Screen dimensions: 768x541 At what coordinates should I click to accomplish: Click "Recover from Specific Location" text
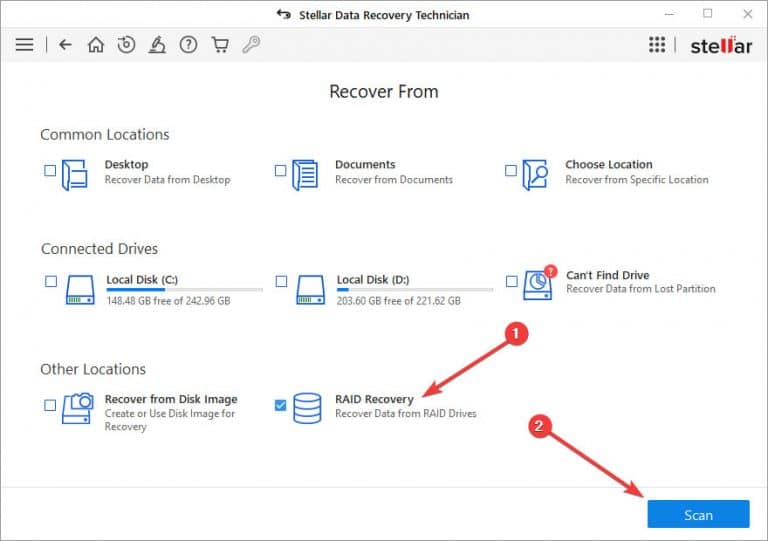point(637,180)
